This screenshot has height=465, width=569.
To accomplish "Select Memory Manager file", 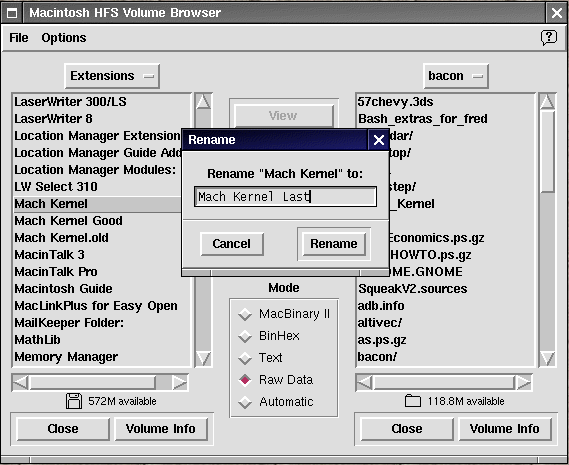I will (x=102, y=357).
